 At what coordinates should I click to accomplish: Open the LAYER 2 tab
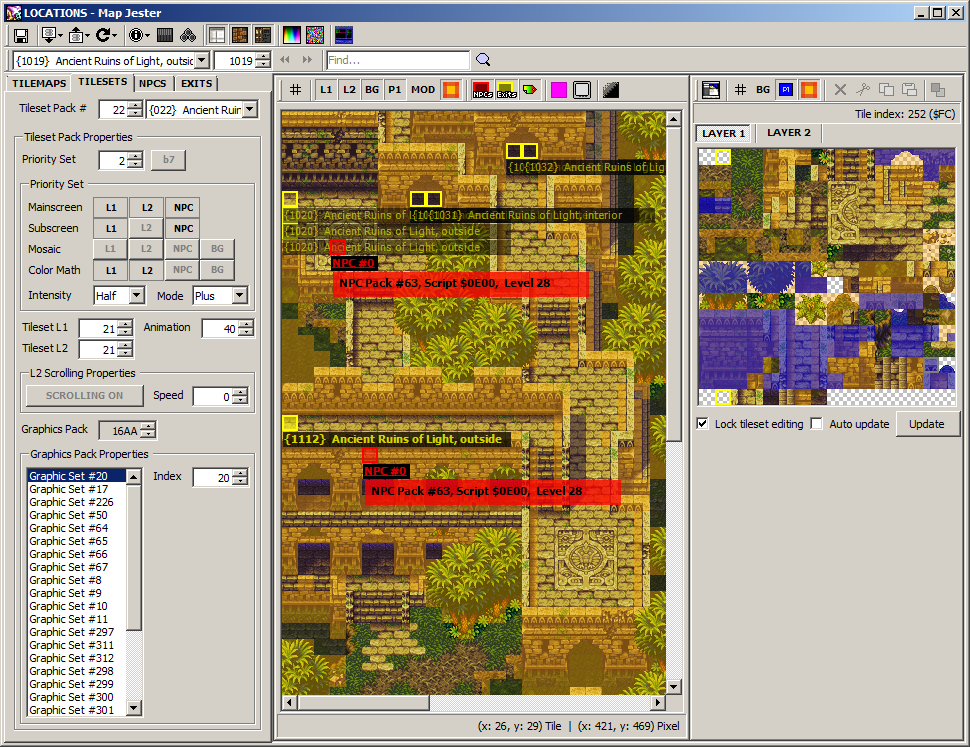coord(789,133)
